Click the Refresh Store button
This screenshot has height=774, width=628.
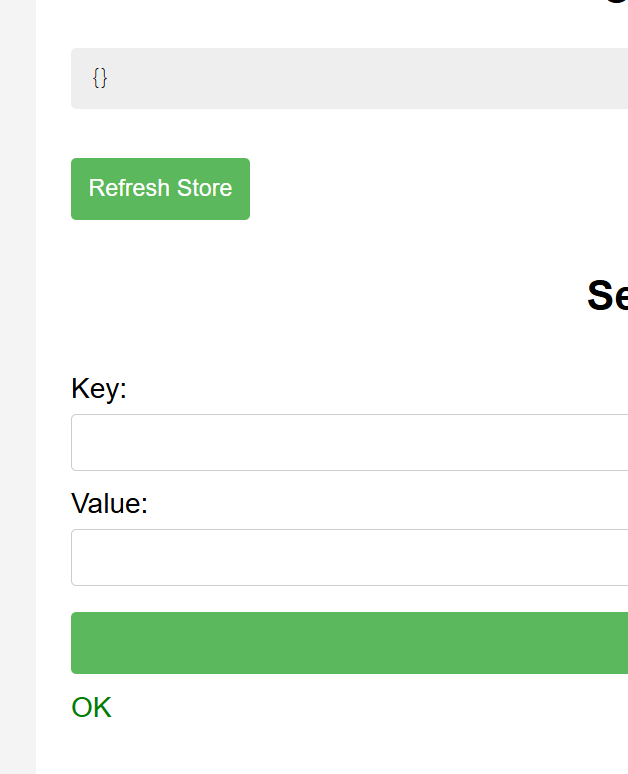160,188
